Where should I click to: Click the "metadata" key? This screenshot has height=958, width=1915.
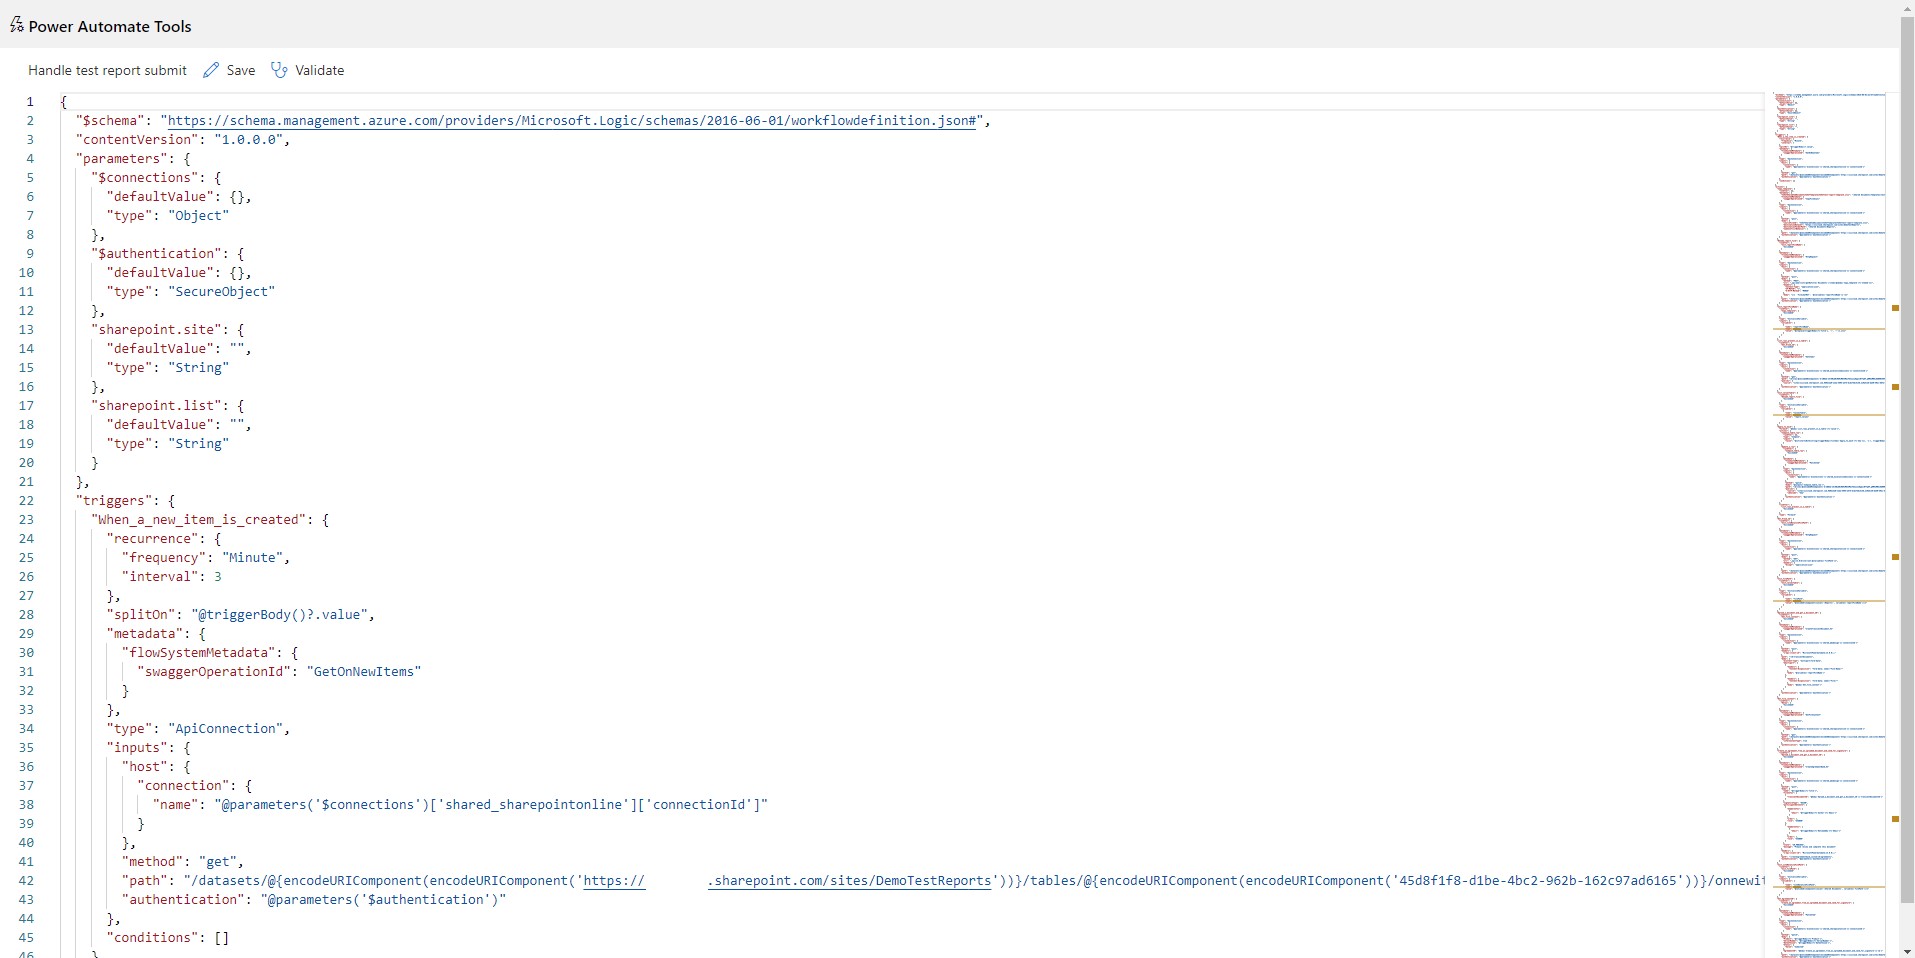(145, 633)
